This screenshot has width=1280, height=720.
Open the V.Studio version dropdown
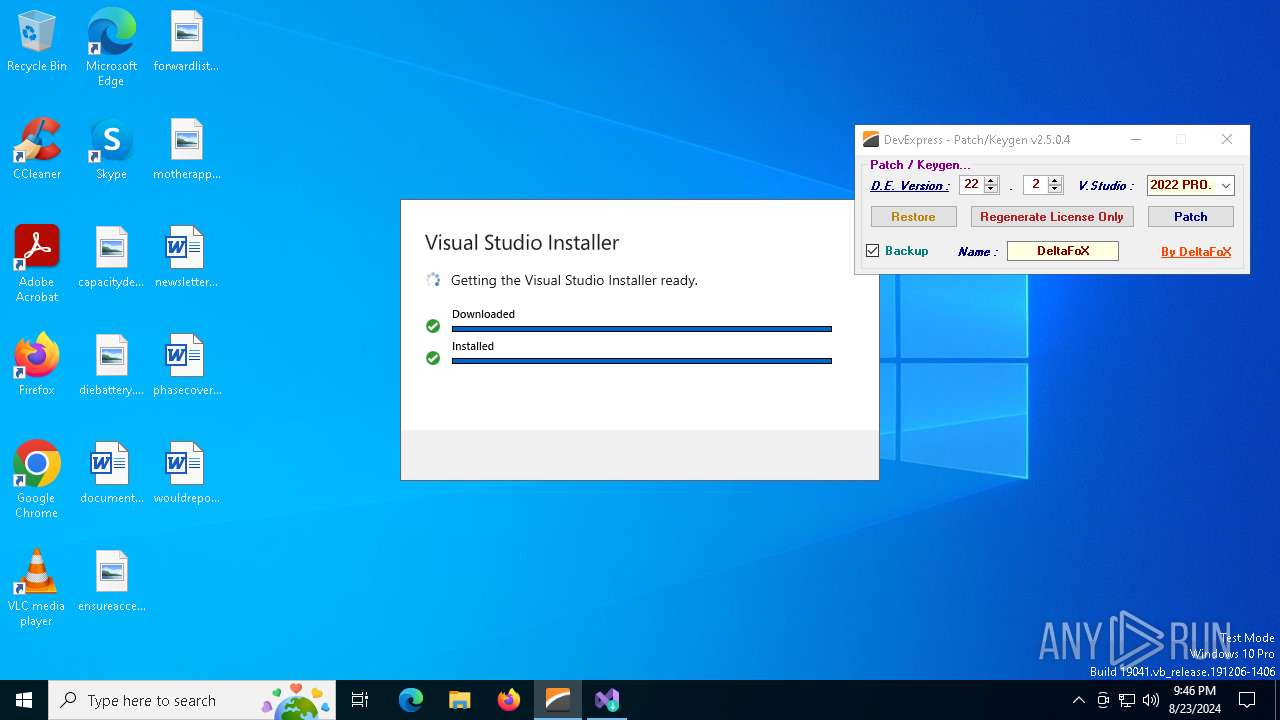click(1226, 185)
